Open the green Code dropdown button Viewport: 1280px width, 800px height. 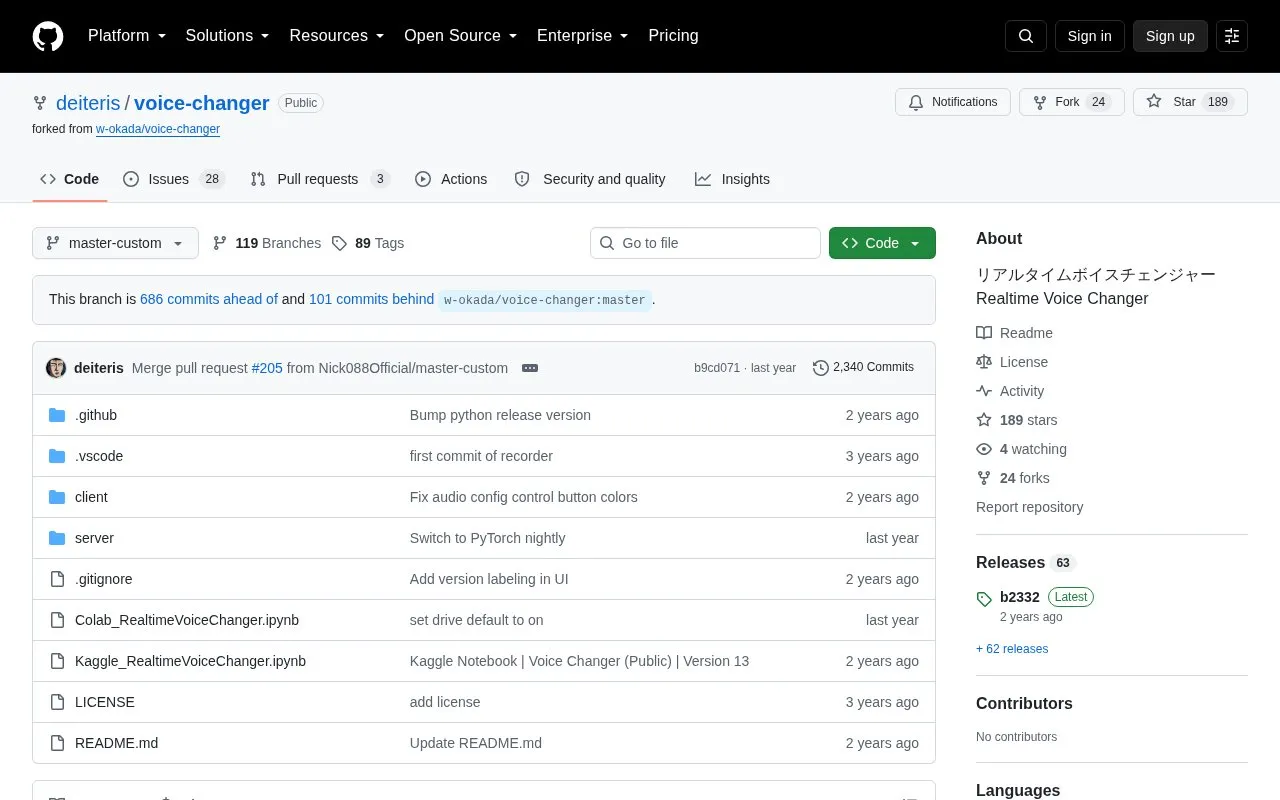(x=882, y=243)
